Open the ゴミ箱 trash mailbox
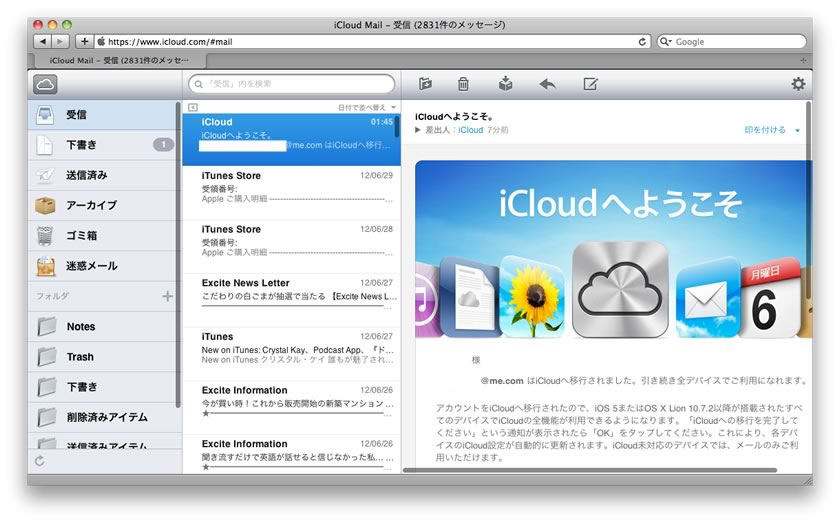840x523 pixels. pos(102,235)
